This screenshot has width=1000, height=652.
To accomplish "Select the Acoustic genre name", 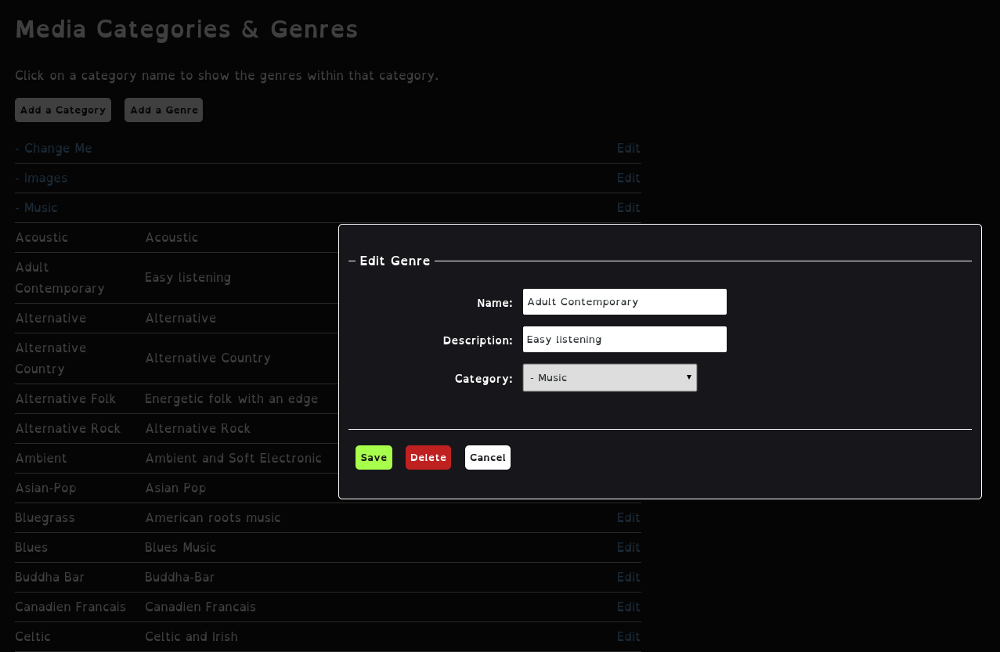I will click(41, 237).
